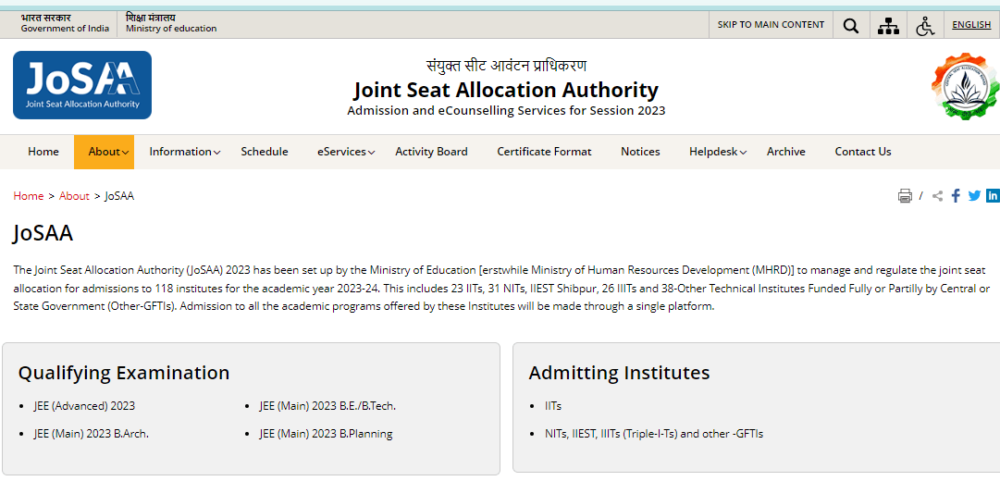This screenshot has height=481, width=1000.
Task: Click Ministry of education text
Action: click(x=171, y=29)
